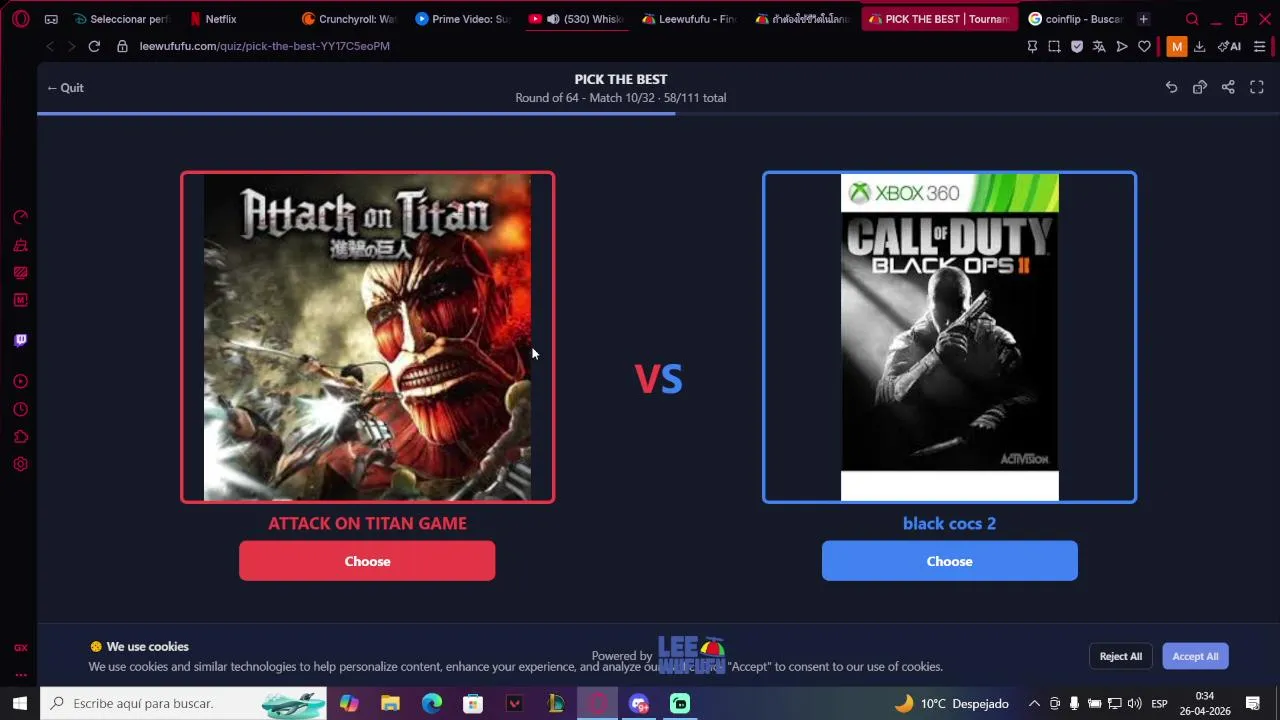The width and height of the screenshot is (1280, 720).
Task: Click the address bar URL field
Action: tap(264, 46)
